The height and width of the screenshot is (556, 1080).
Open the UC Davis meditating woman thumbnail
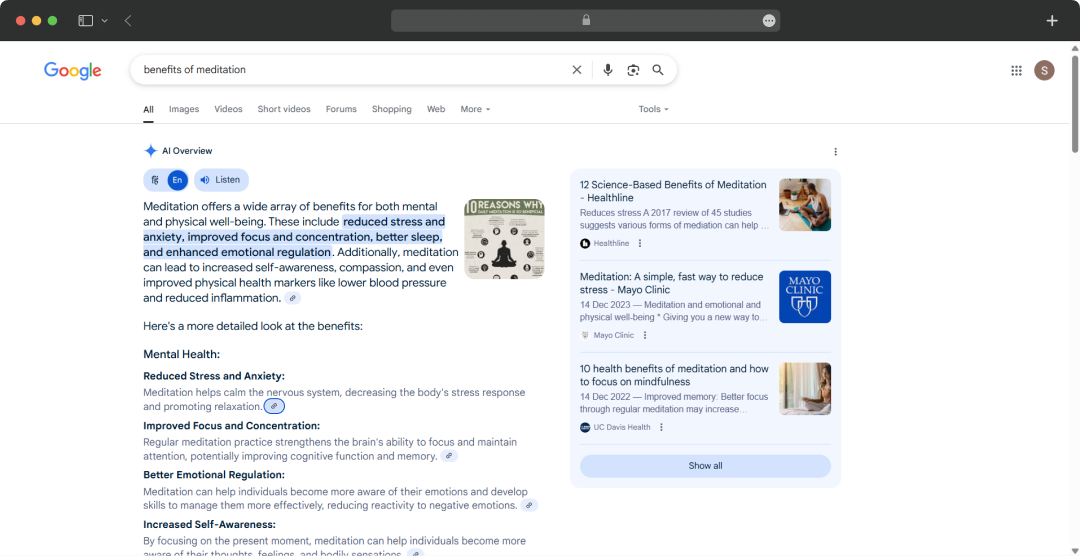click(804, 389)
